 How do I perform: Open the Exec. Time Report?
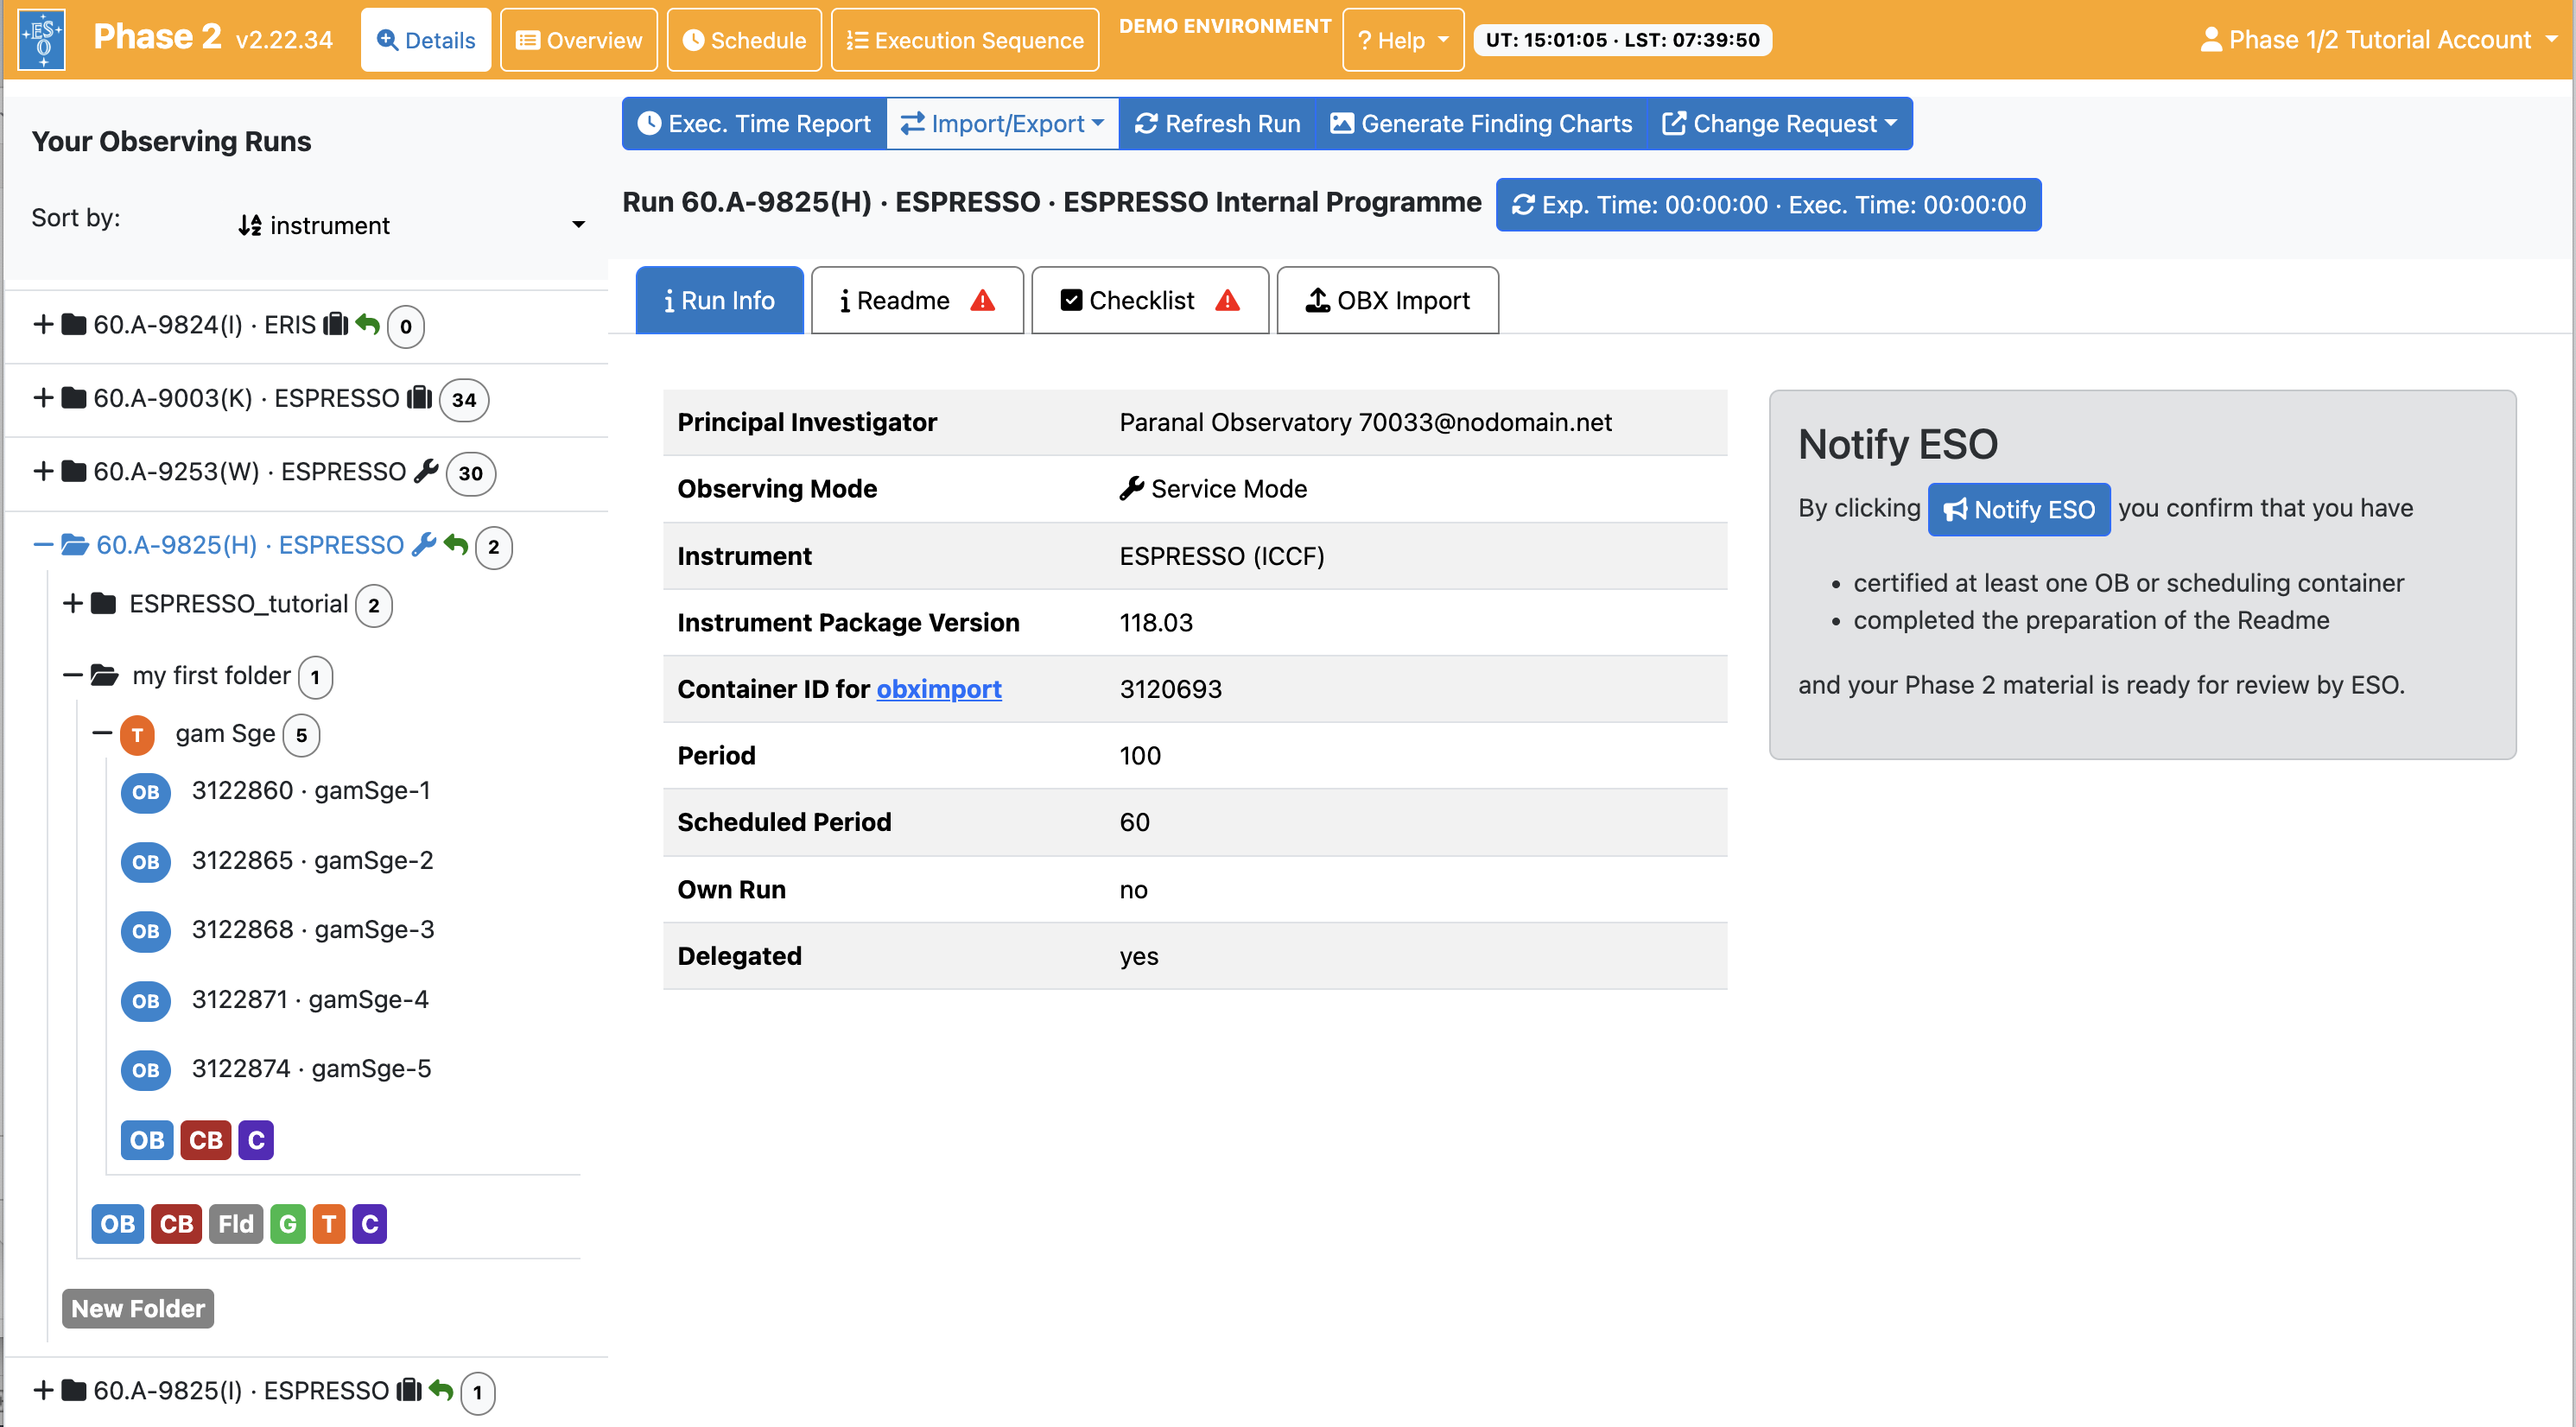click(x=754, y=124)
